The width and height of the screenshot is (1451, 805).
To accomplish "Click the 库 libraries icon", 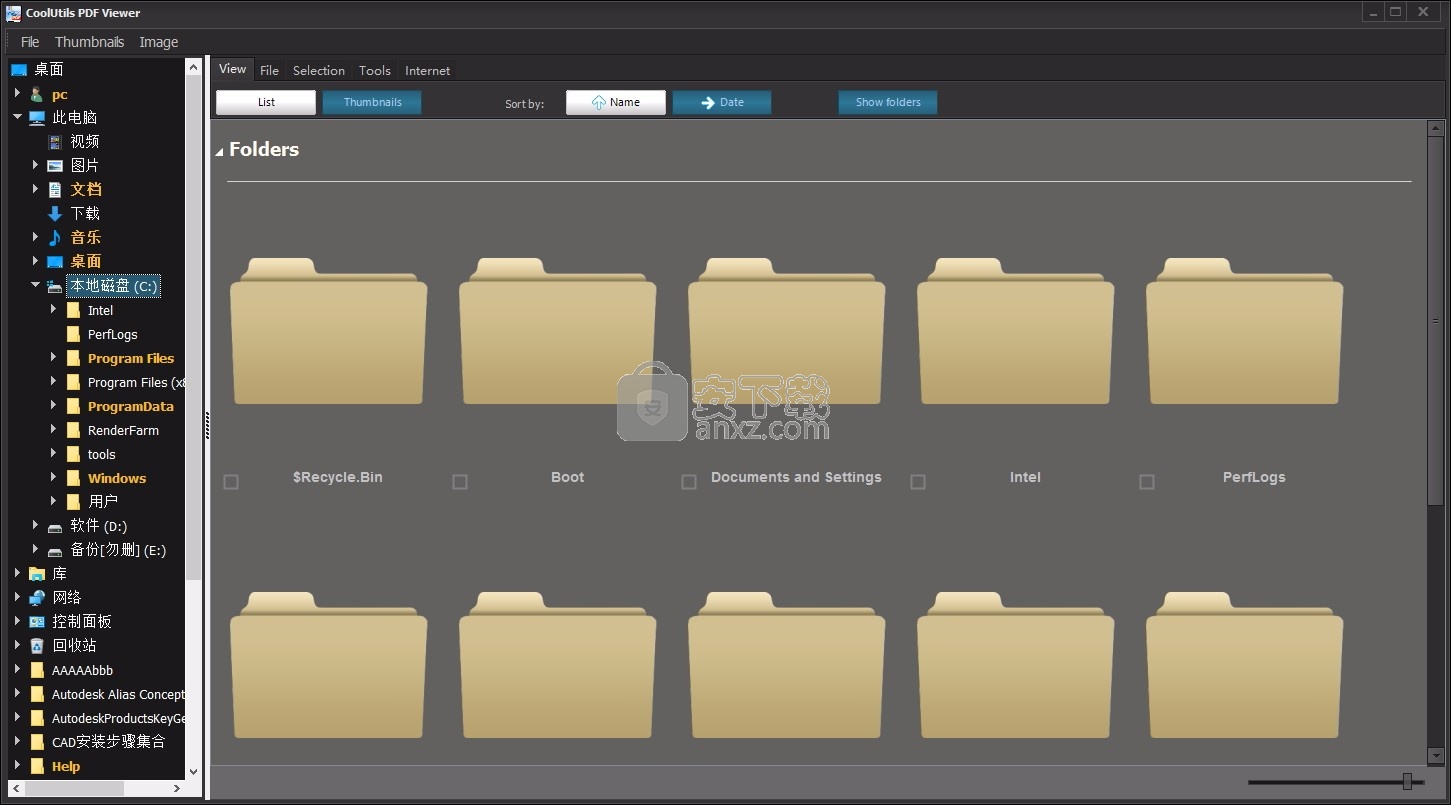I will click(x=37, y=574).
